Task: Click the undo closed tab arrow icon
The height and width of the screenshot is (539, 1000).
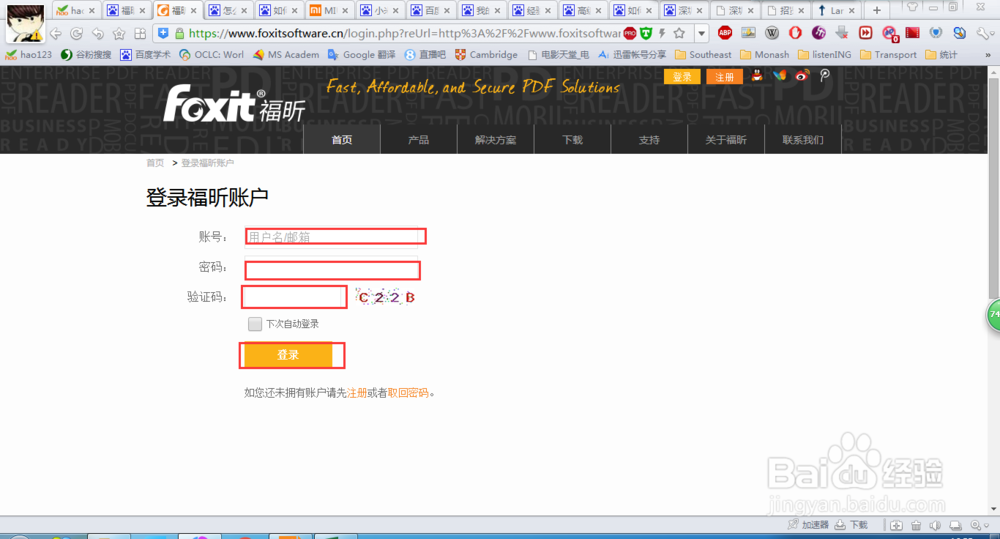Action: pyautogui.click(x=98, y=33)
